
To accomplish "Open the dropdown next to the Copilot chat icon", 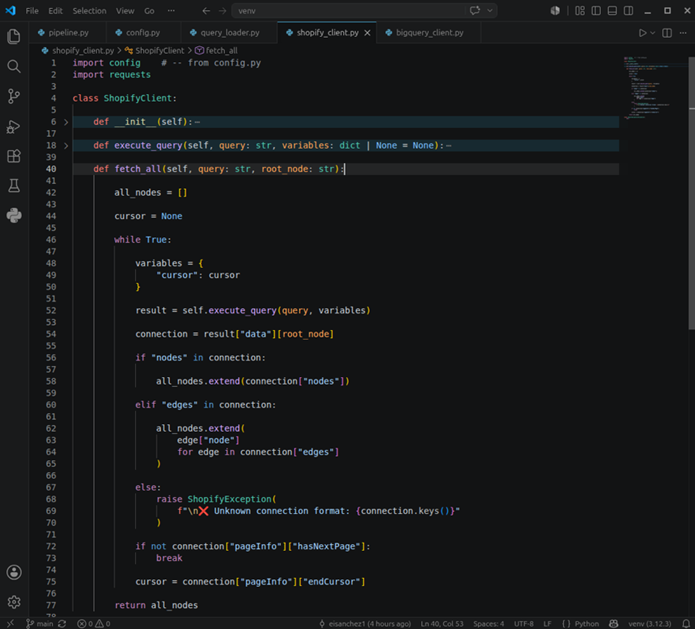I will pyautogui.click(x=490, y=11).
